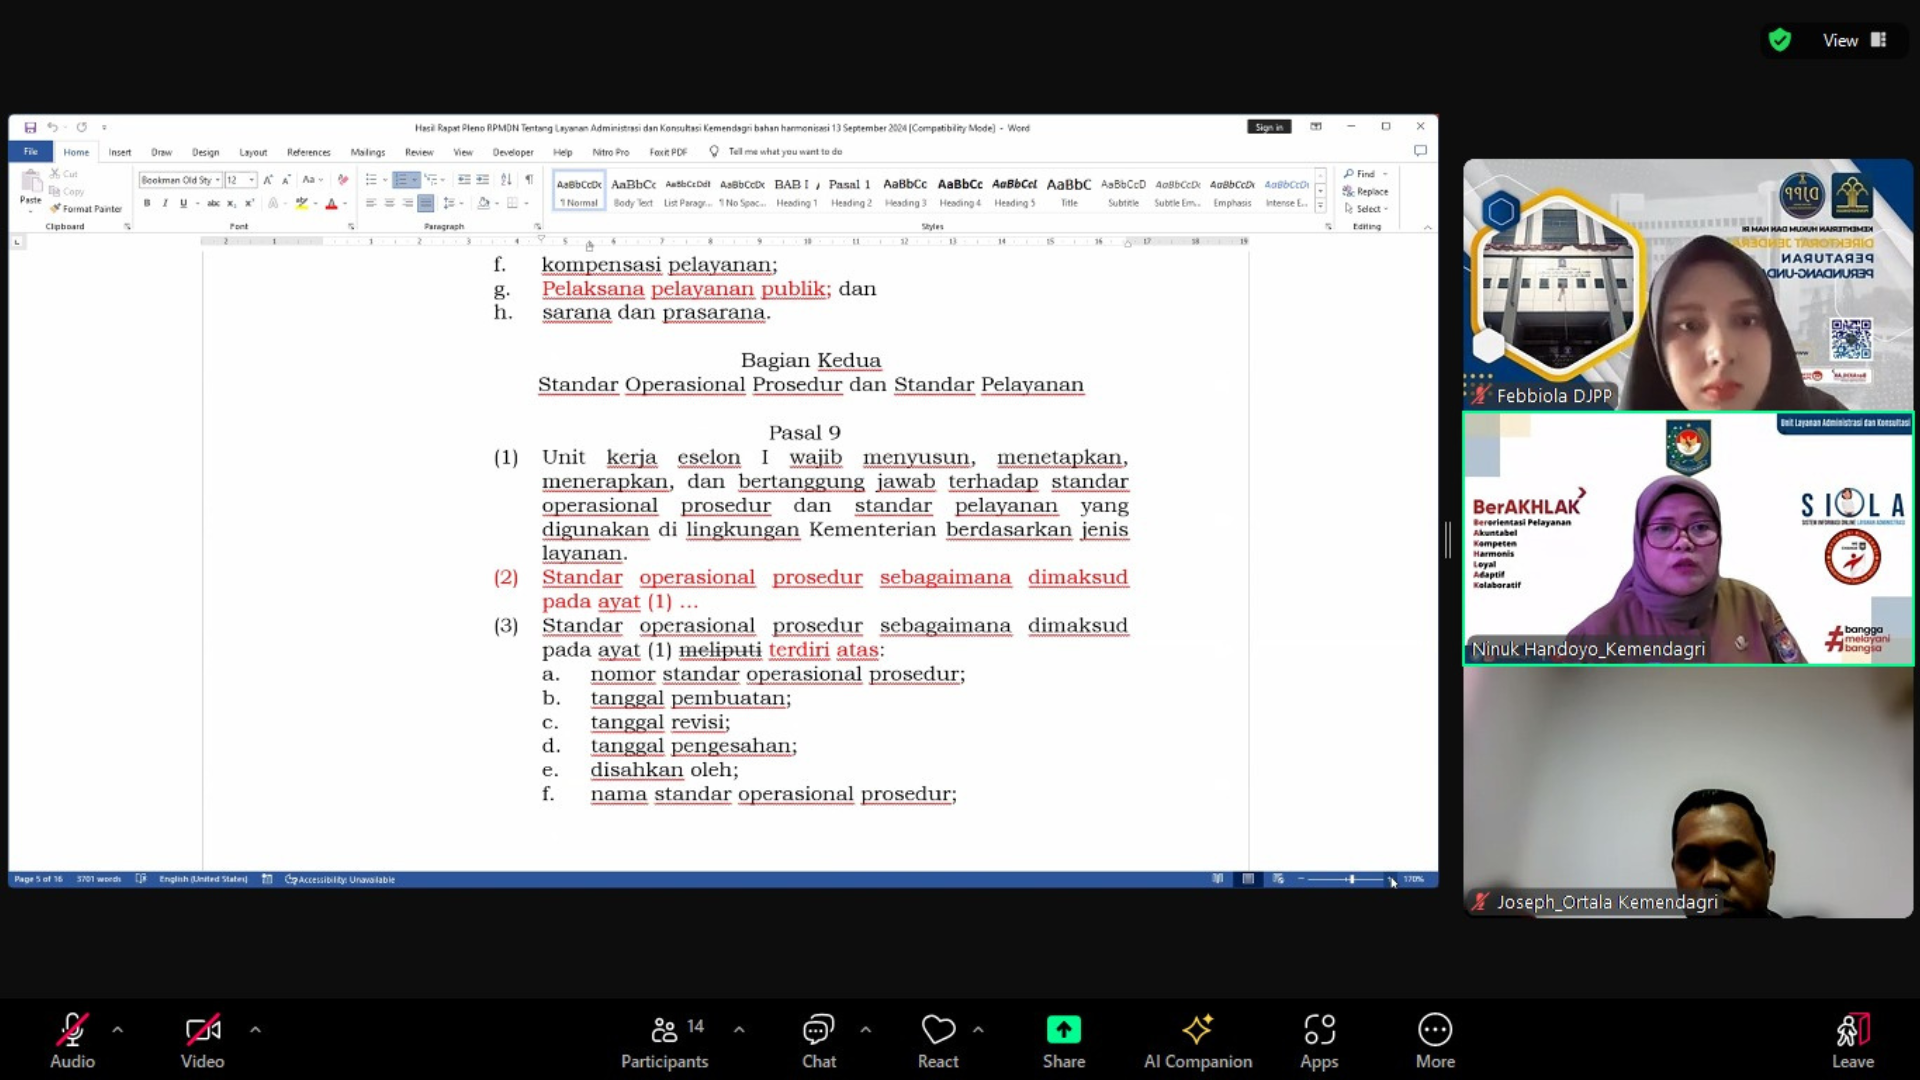Apply the Heading 1 style from gallery
Viewport: 1920px width, 1080px height.
pos(796,191)
